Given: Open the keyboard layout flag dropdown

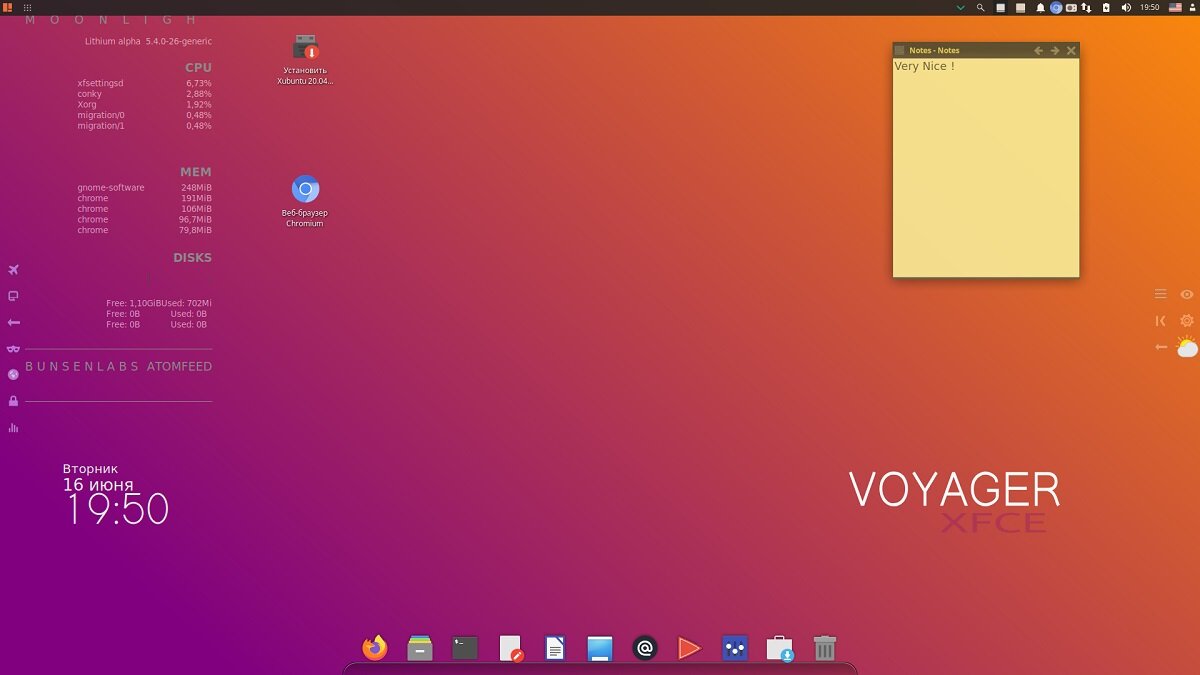Looking at the screenshot, I should [1175, 7].
